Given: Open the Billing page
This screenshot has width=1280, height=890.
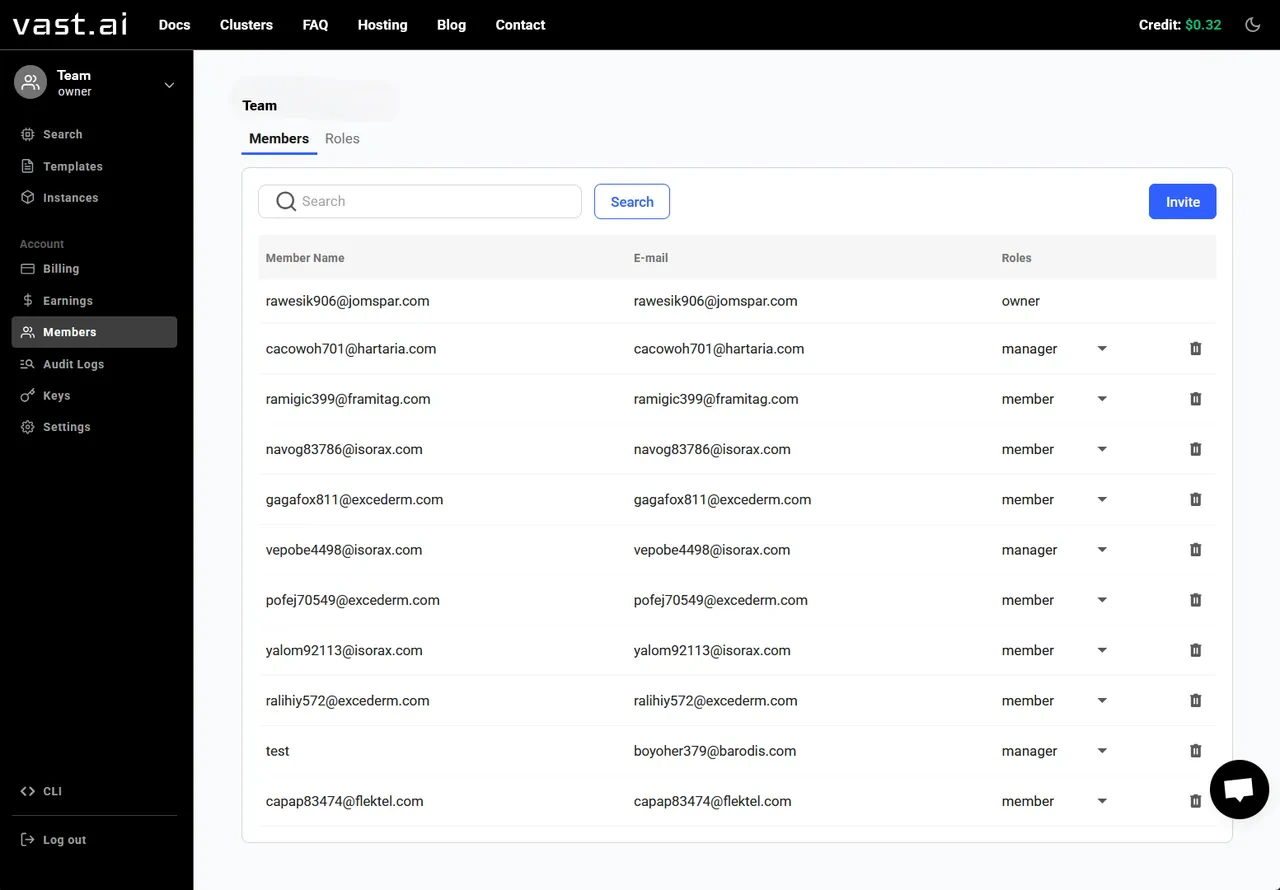Looking at the screenshot, I should [62, 268].
